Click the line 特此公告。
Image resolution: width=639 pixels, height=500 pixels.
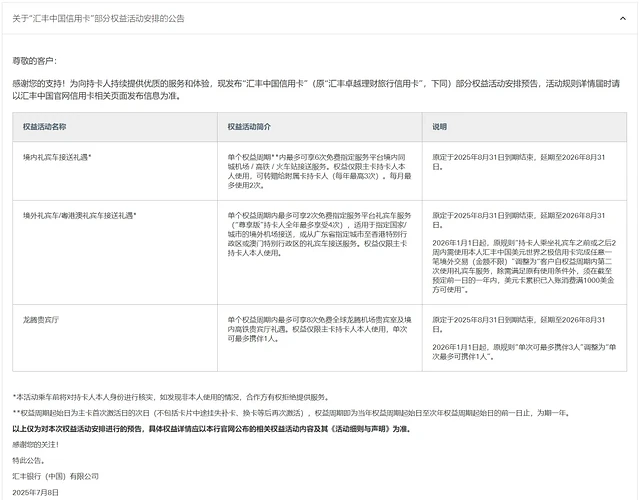(x=29, y=460)
